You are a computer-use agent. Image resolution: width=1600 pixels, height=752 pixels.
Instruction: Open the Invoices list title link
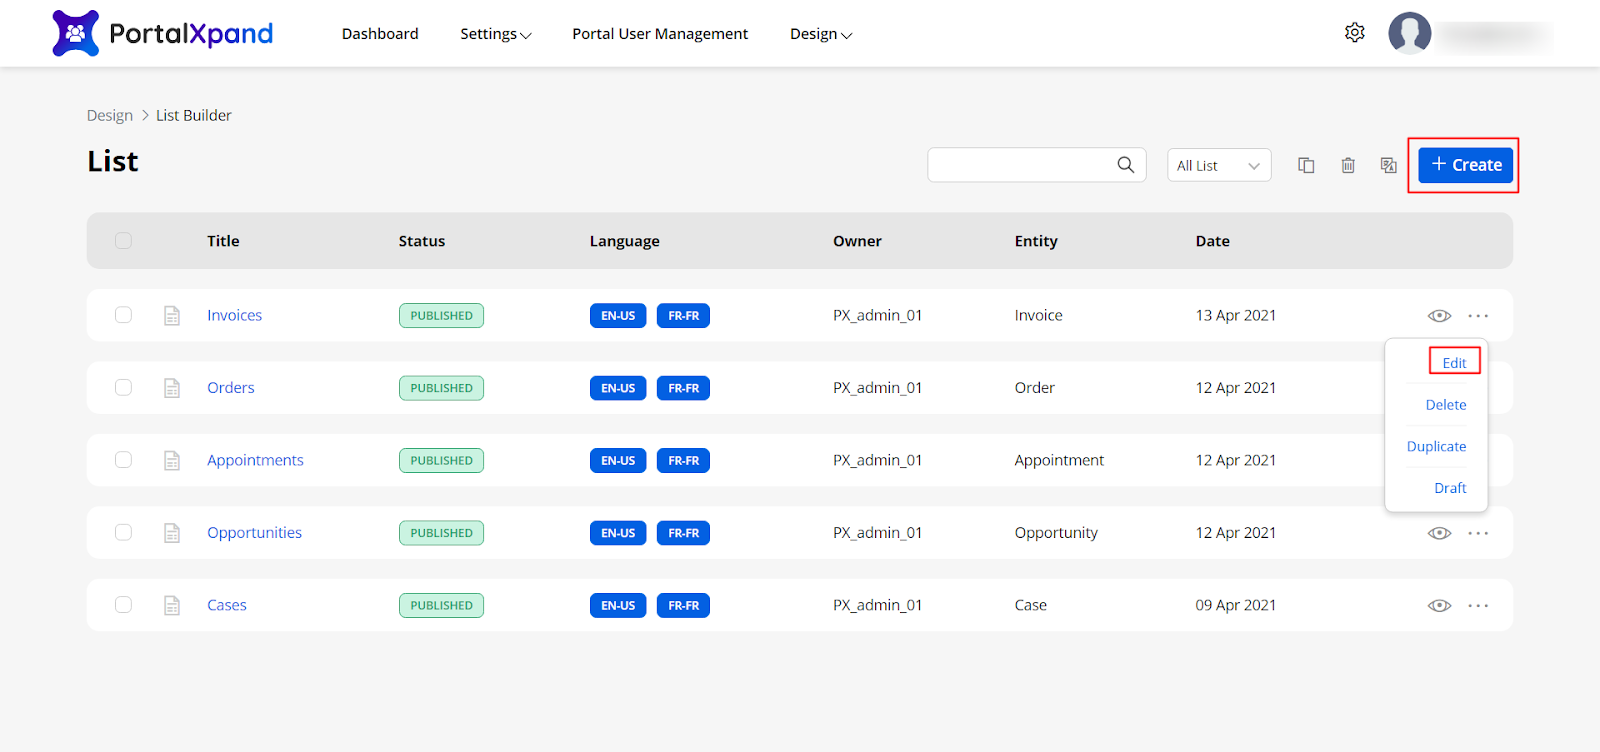click(234, 315)
